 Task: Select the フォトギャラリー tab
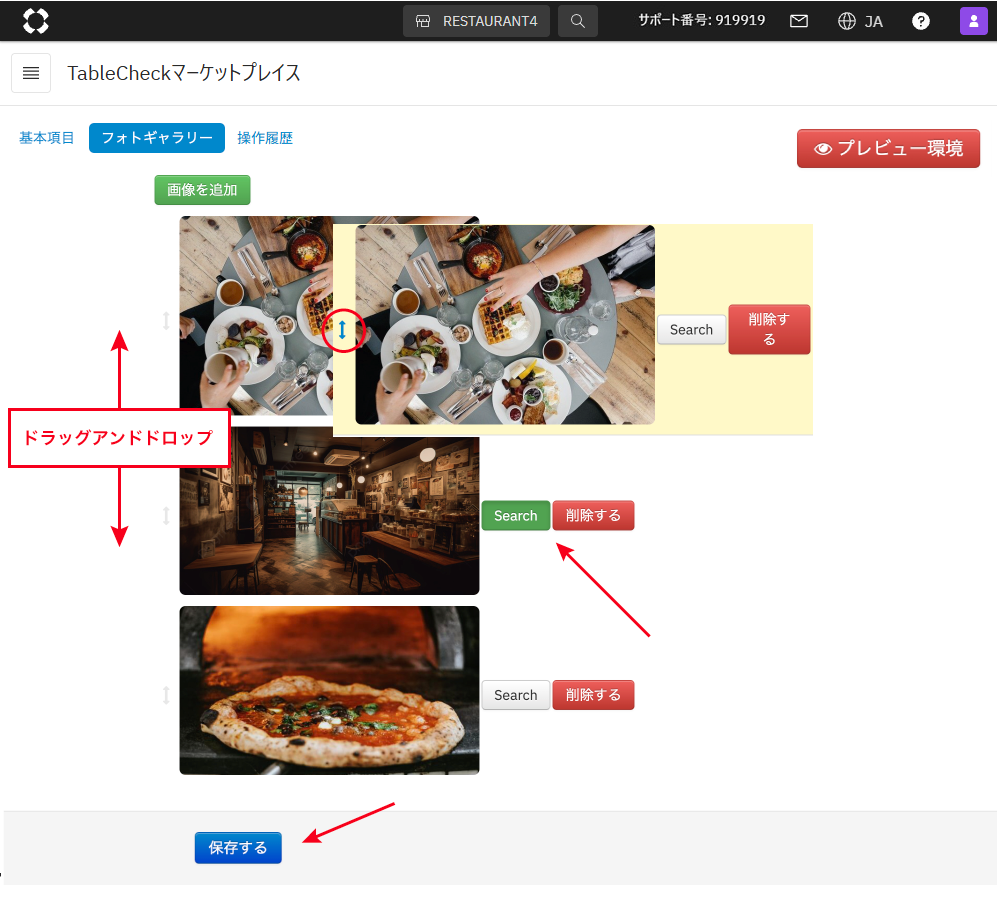click(x=157, y=138)
